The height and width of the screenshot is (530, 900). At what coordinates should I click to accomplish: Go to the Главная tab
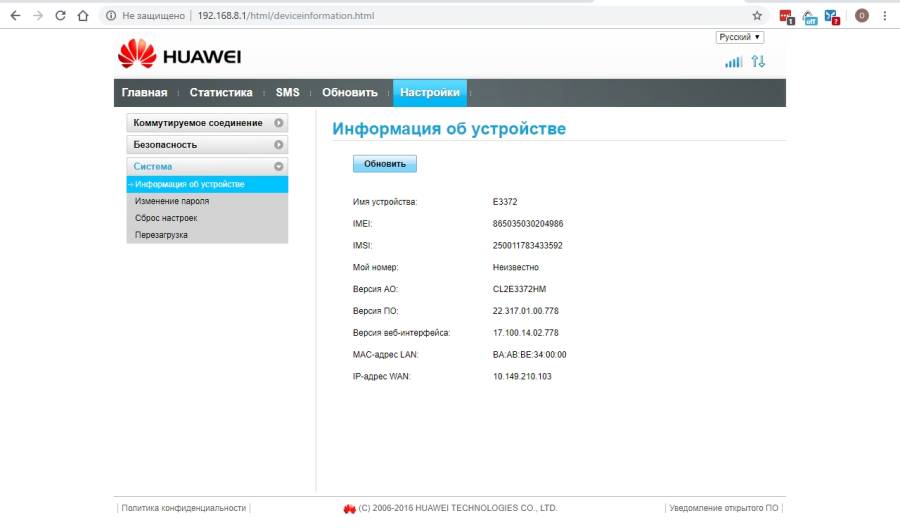[144, 93]
